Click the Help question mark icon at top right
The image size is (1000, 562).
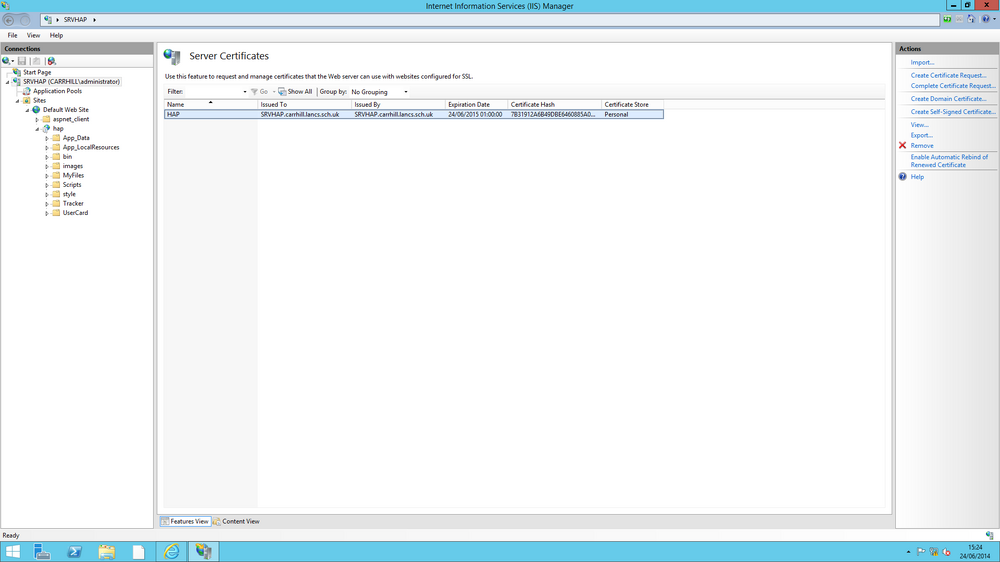coord(985,20)
